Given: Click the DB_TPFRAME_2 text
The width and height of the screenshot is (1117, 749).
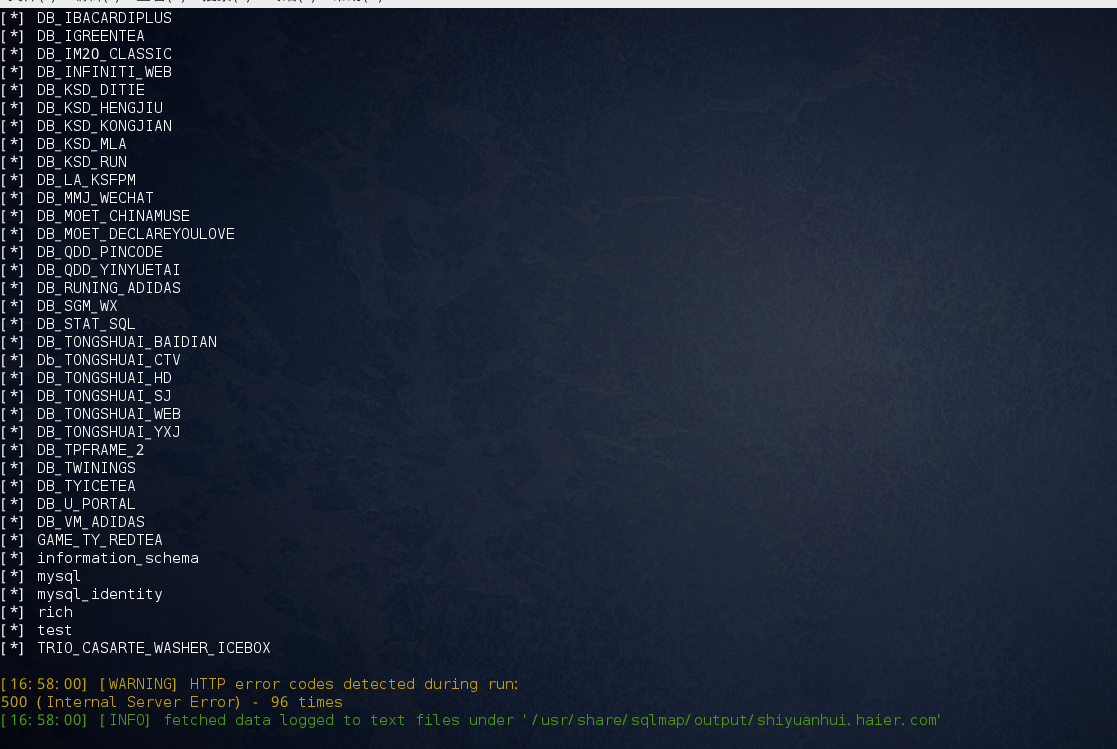Looking at the screenshot, I should click(x=90, y=450).
